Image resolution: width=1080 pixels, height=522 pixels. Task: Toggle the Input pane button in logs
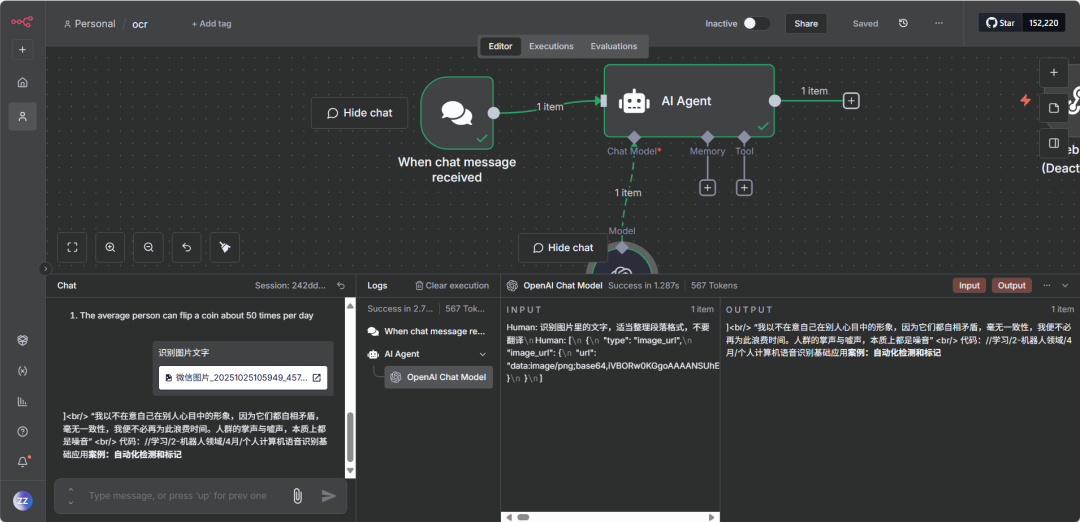point(969,285)
